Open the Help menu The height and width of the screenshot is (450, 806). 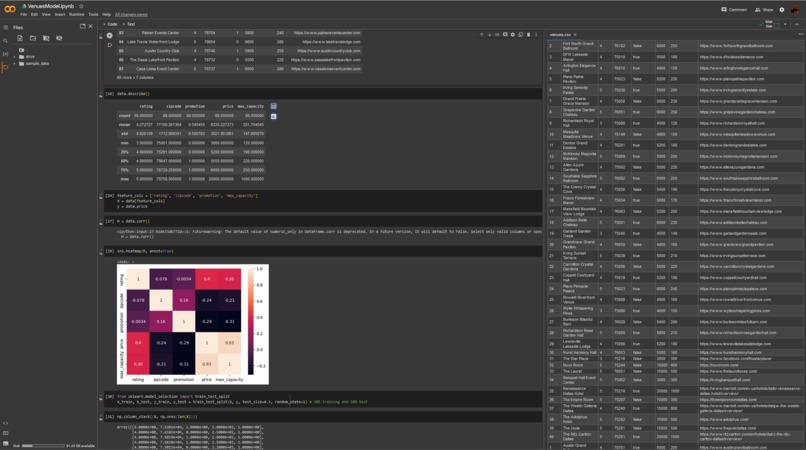pyautogui.click(x=106, y=14)
